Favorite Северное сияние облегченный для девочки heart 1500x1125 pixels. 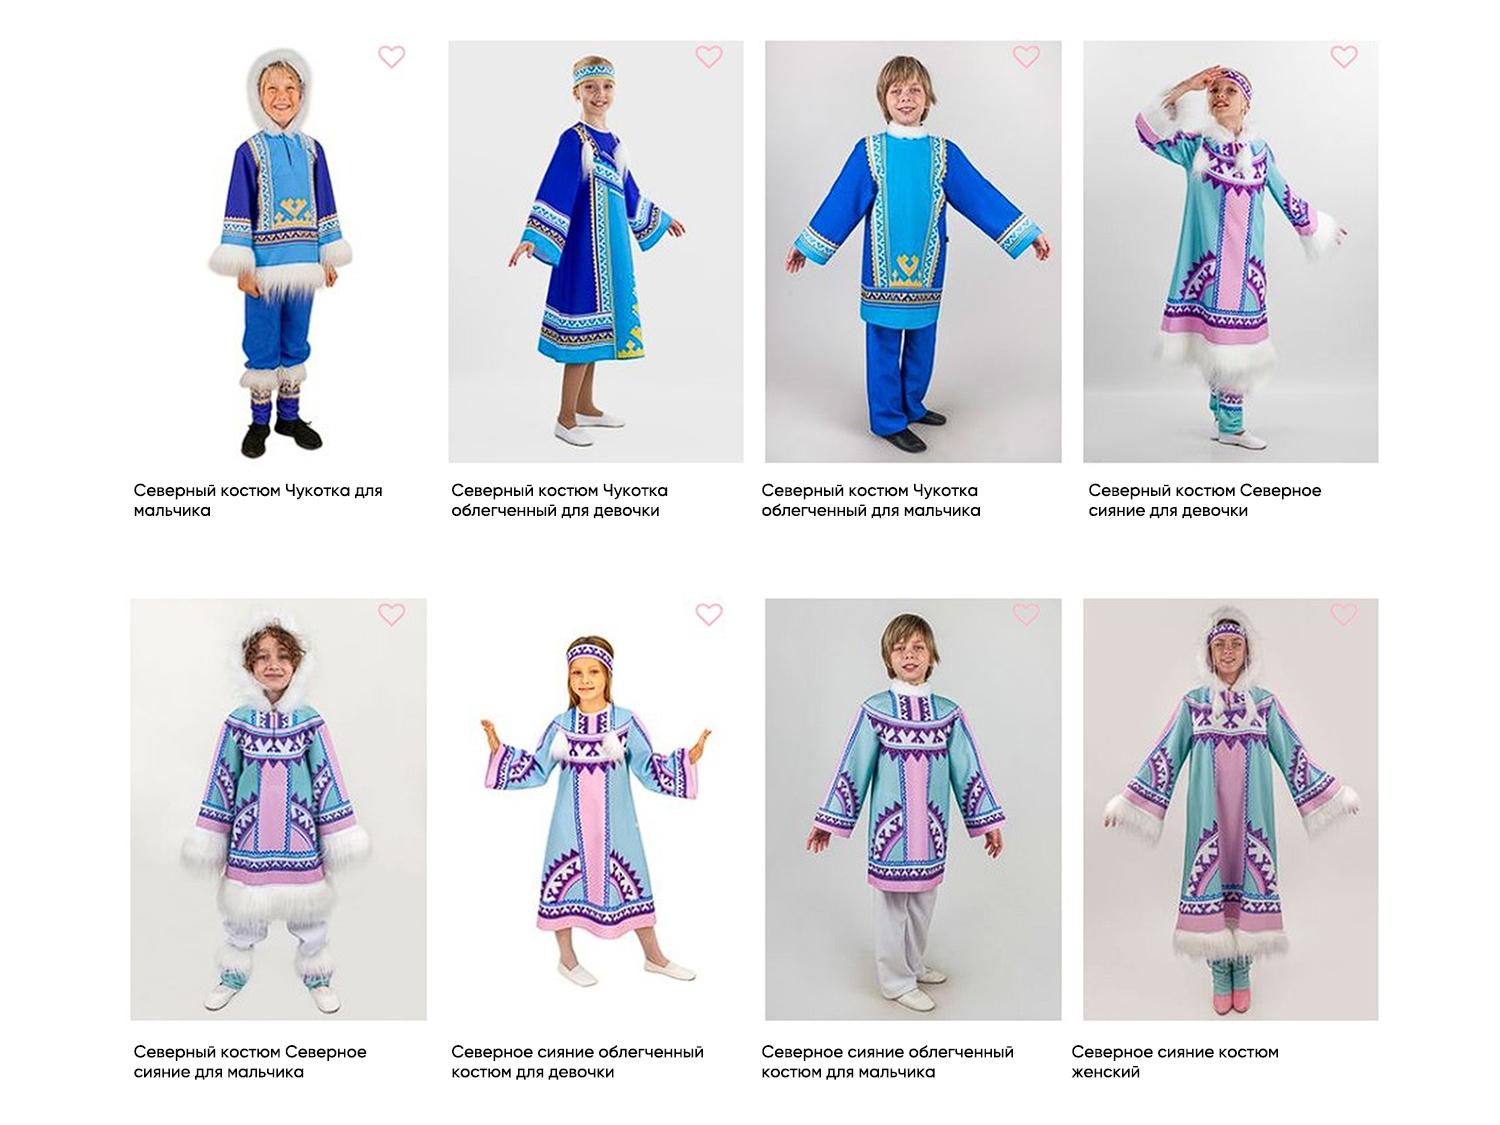(x=709, y=614)
